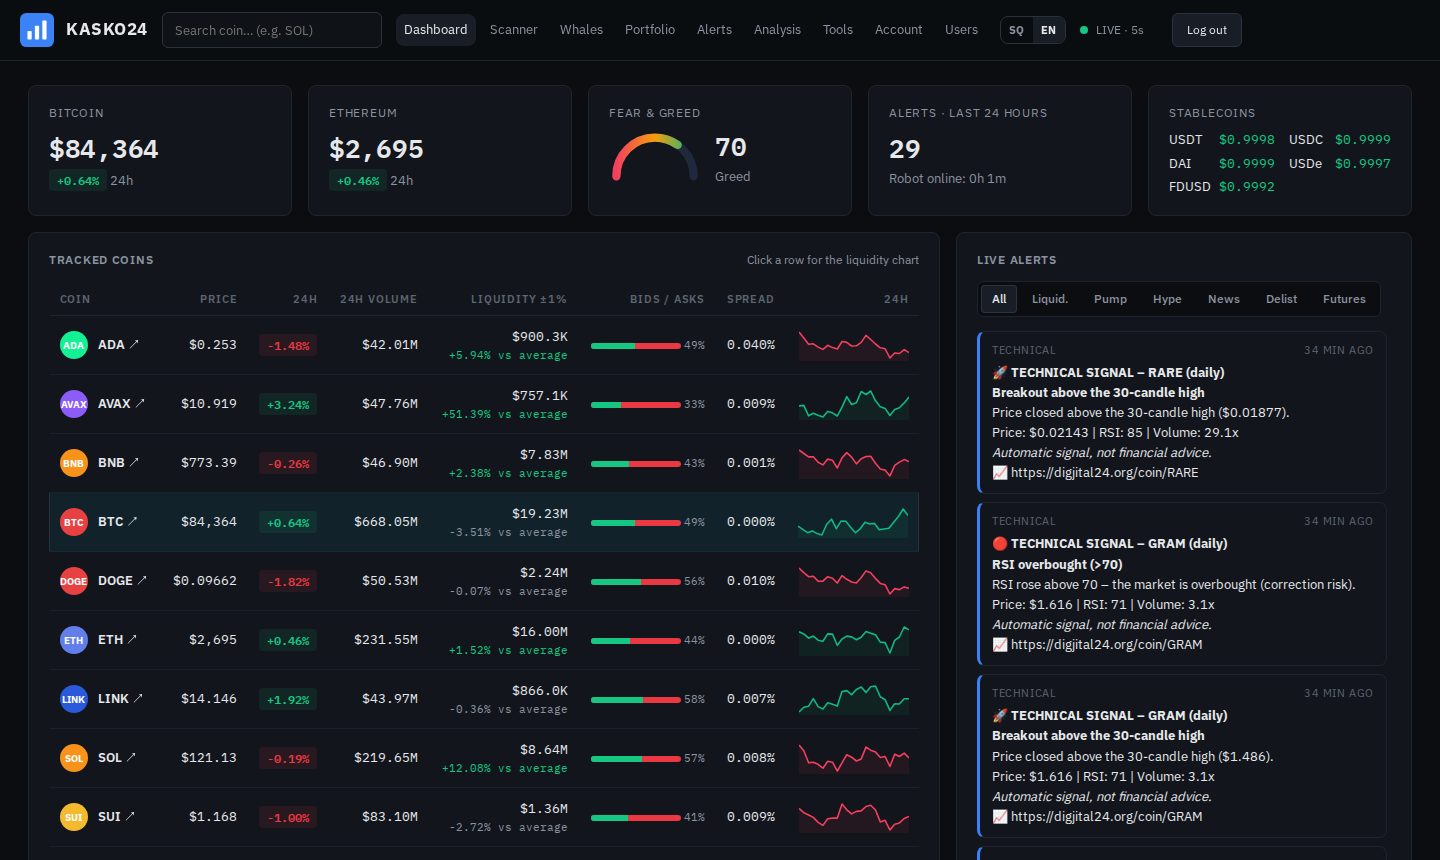
Task: Click the ADA coin icon
Action: point(74,345)
